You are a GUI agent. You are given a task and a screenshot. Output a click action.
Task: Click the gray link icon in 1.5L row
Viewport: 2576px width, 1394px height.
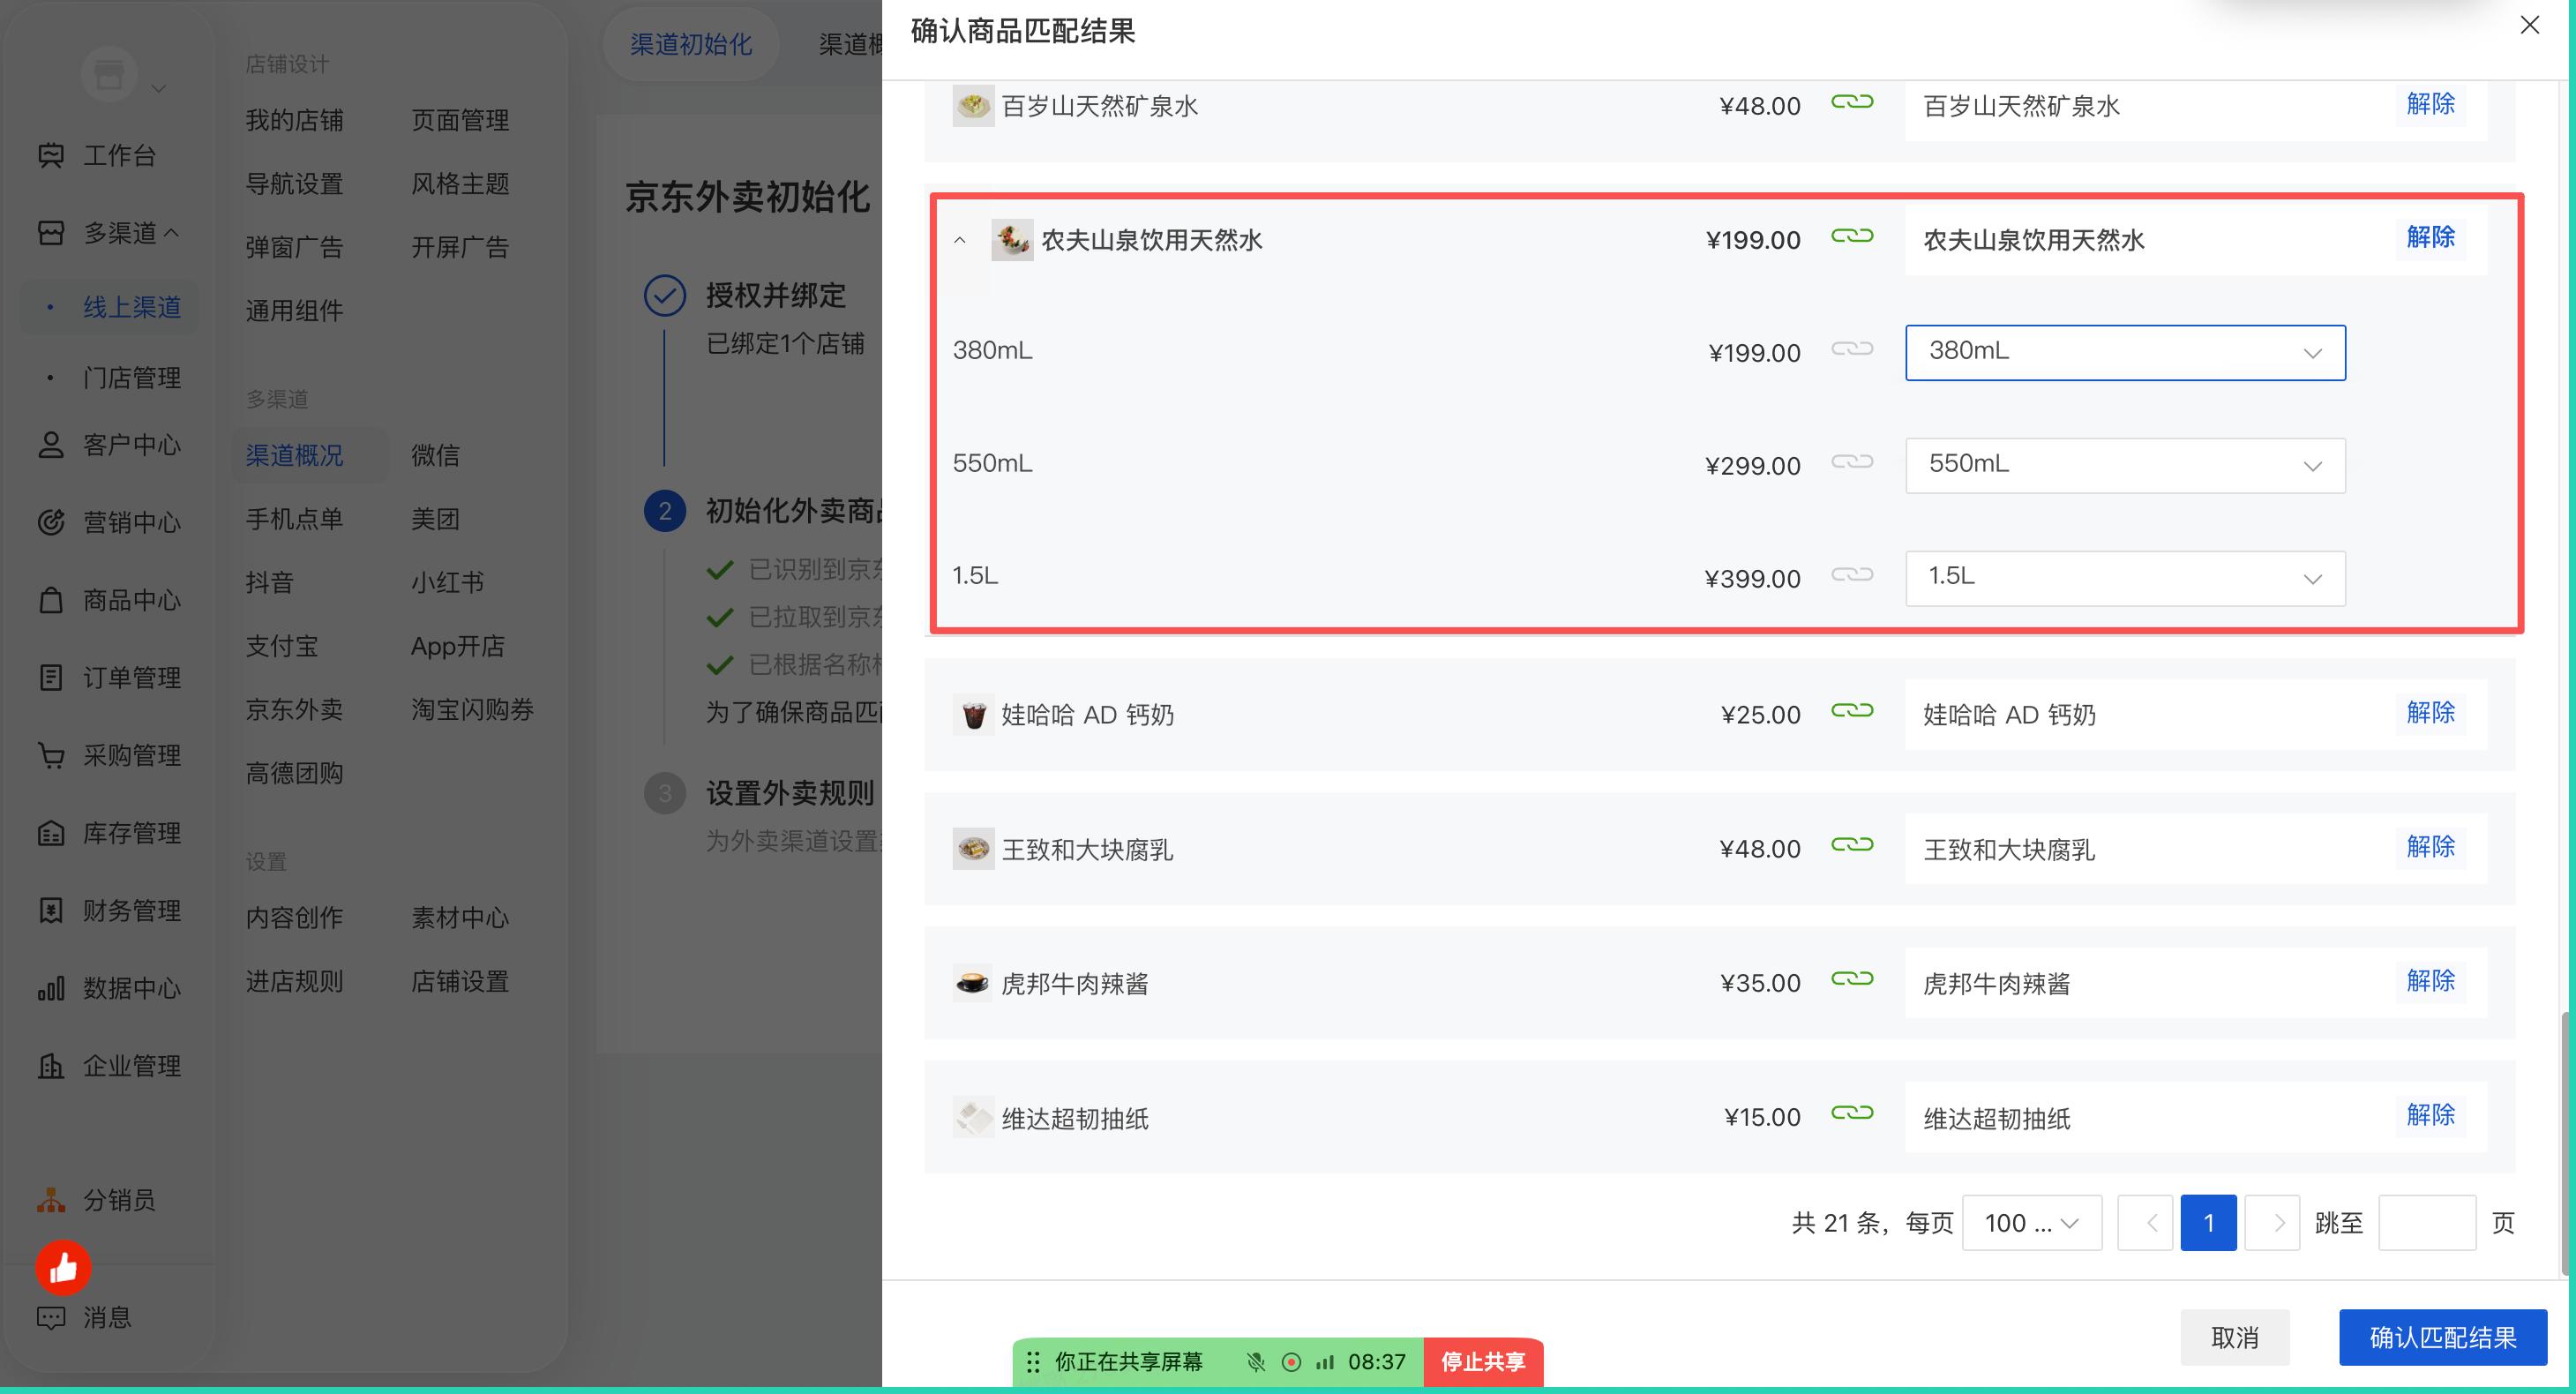click(x=1852, y=575)
